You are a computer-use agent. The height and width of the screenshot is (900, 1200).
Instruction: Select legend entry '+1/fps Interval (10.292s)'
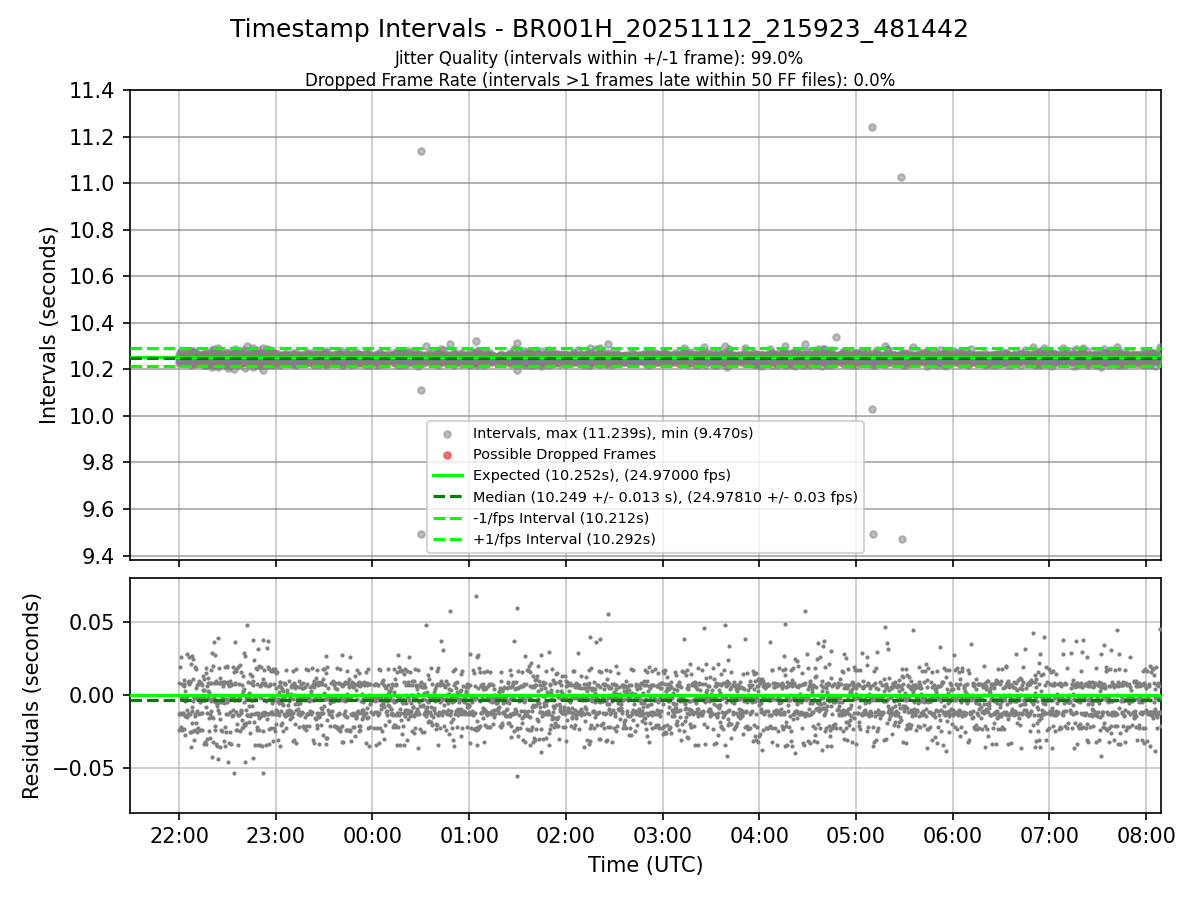pyautogui.click(x=564, y=539)
